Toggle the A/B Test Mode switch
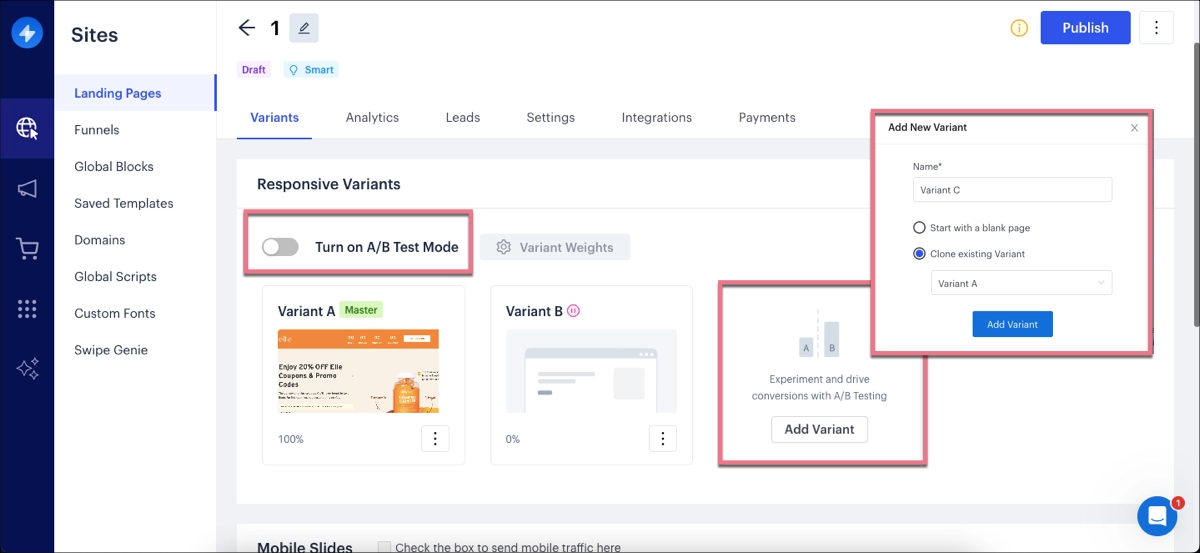1200x553 pixels. tap(280, 247)
